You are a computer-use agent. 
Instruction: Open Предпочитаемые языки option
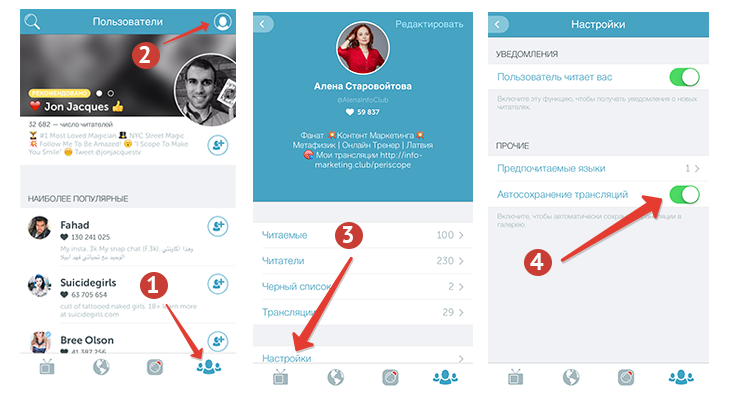click(x=598, y=169)
